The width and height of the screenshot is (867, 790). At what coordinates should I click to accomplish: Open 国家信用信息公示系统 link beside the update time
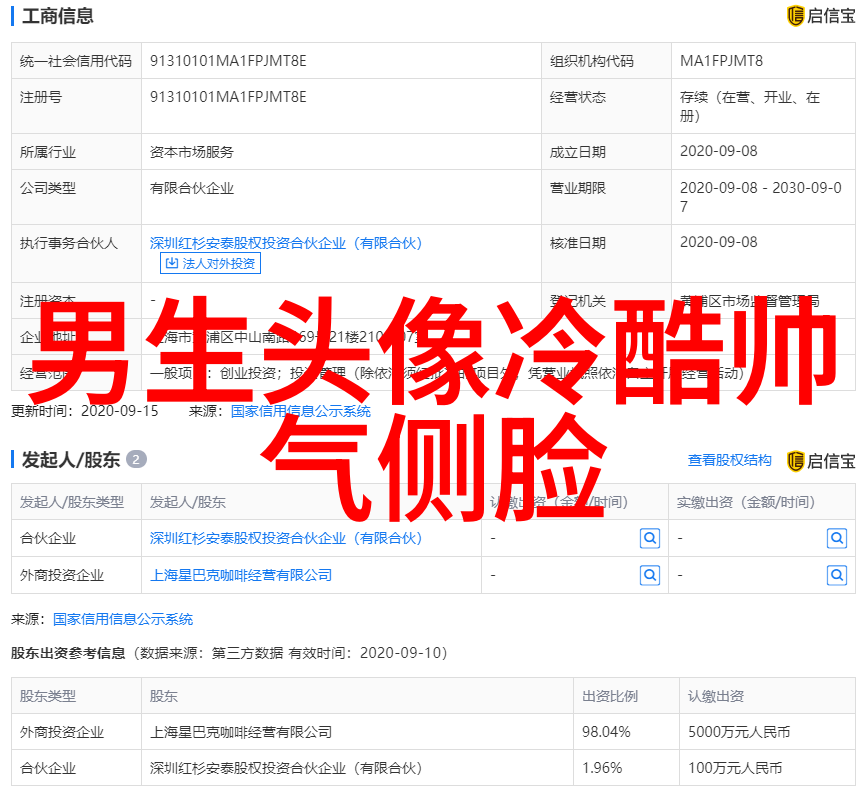click(x=301, y=411)
